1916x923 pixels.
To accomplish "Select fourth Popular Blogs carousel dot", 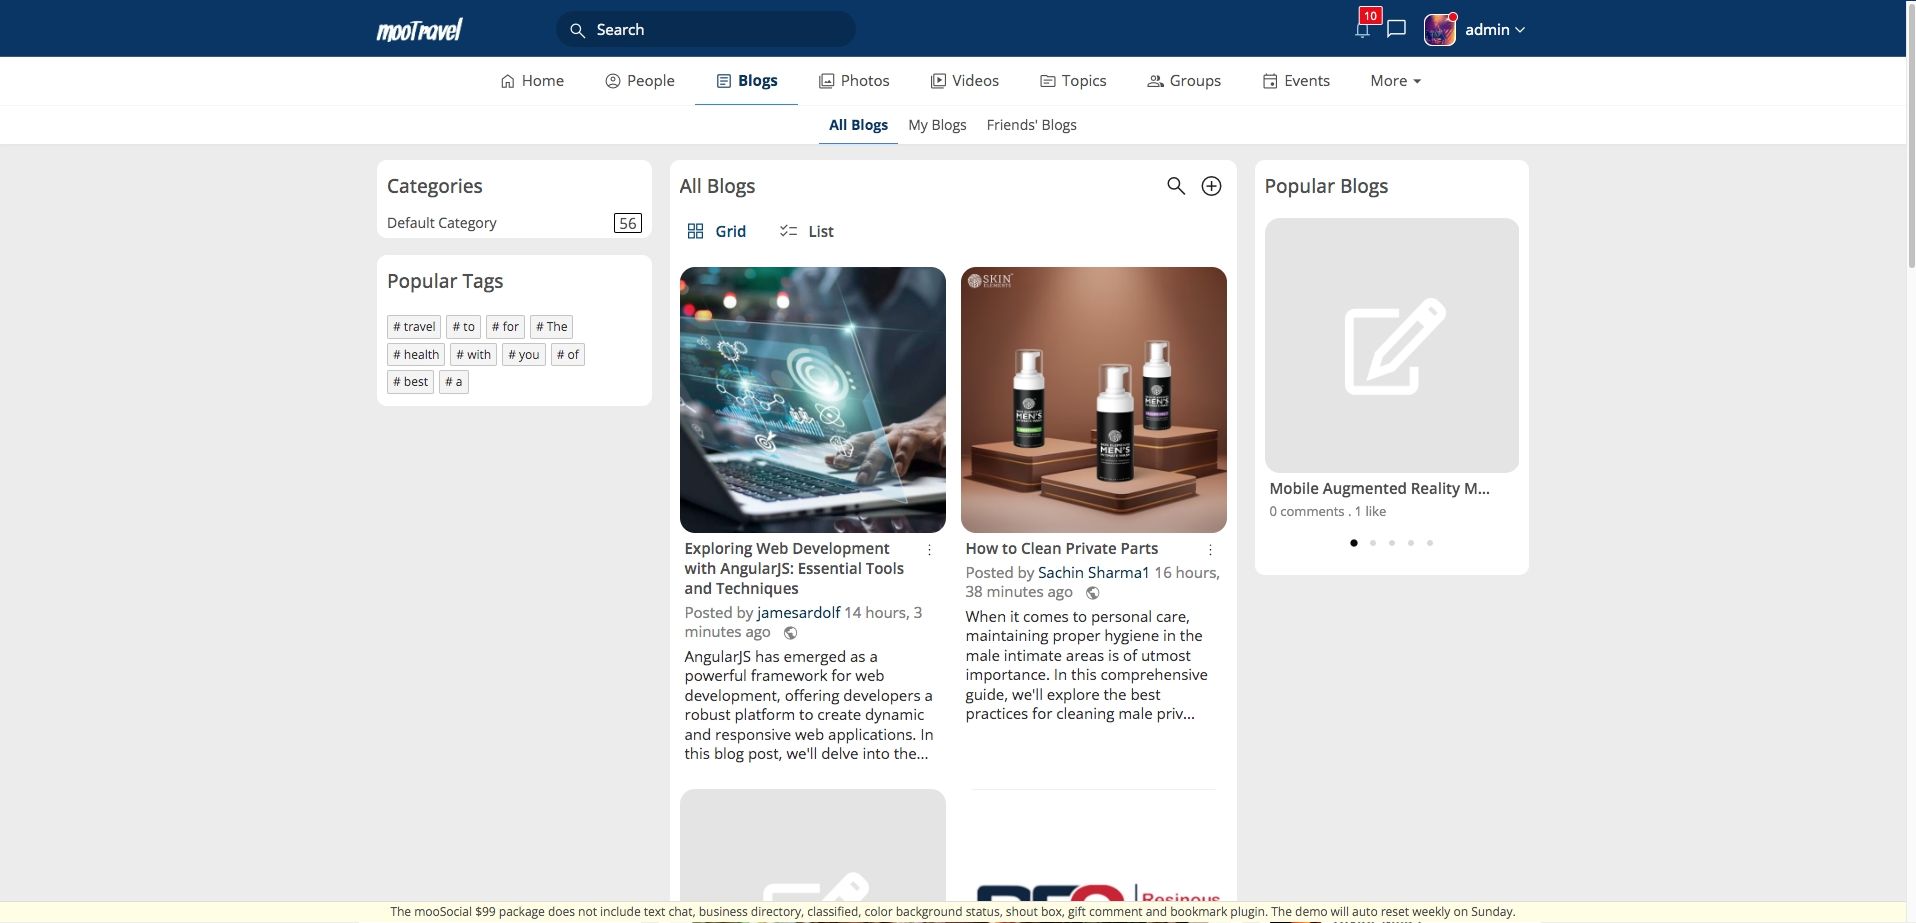I will pos(1411,543).
